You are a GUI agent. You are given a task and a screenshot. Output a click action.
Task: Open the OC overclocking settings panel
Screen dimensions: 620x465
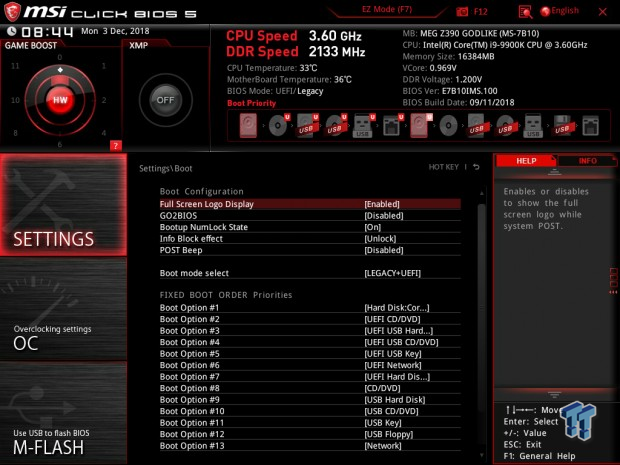tap(63, 309)
